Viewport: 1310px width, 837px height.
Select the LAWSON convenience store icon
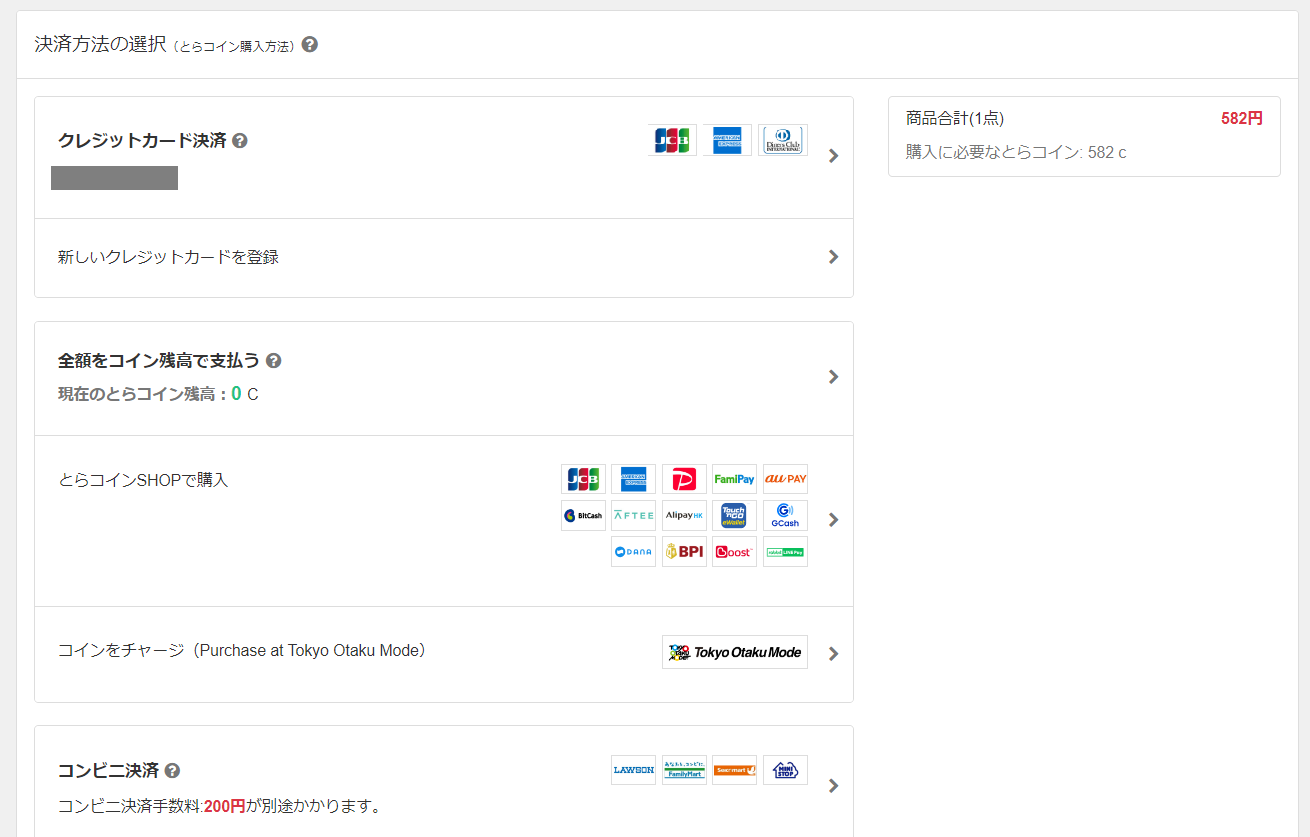(633, 769)
